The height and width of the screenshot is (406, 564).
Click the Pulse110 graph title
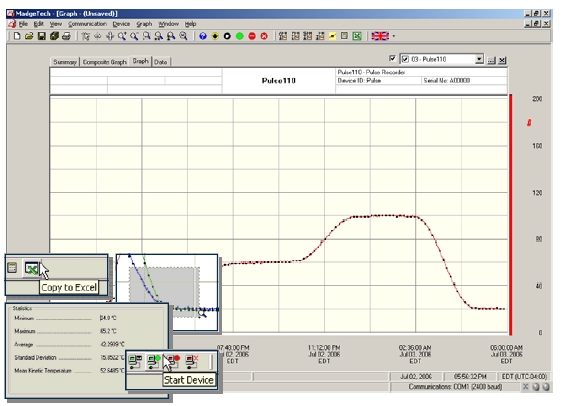pos(279,81)
